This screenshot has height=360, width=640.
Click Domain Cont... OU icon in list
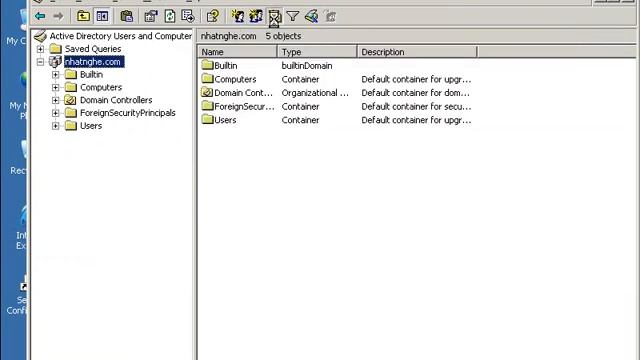click(x=207, y=92)
